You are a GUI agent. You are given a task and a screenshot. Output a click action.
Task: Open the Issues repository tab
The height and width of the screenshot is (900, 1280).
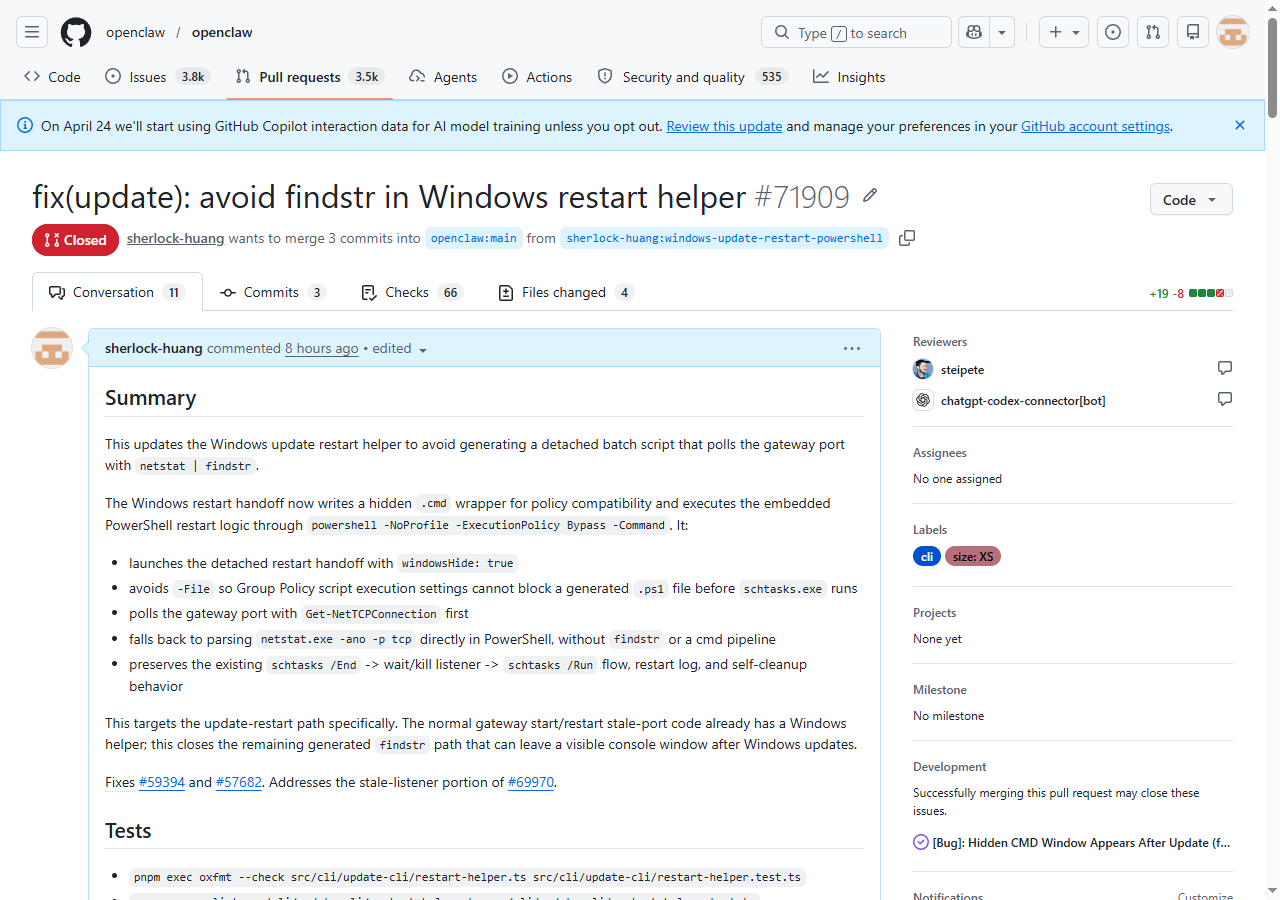coord(157,77)
